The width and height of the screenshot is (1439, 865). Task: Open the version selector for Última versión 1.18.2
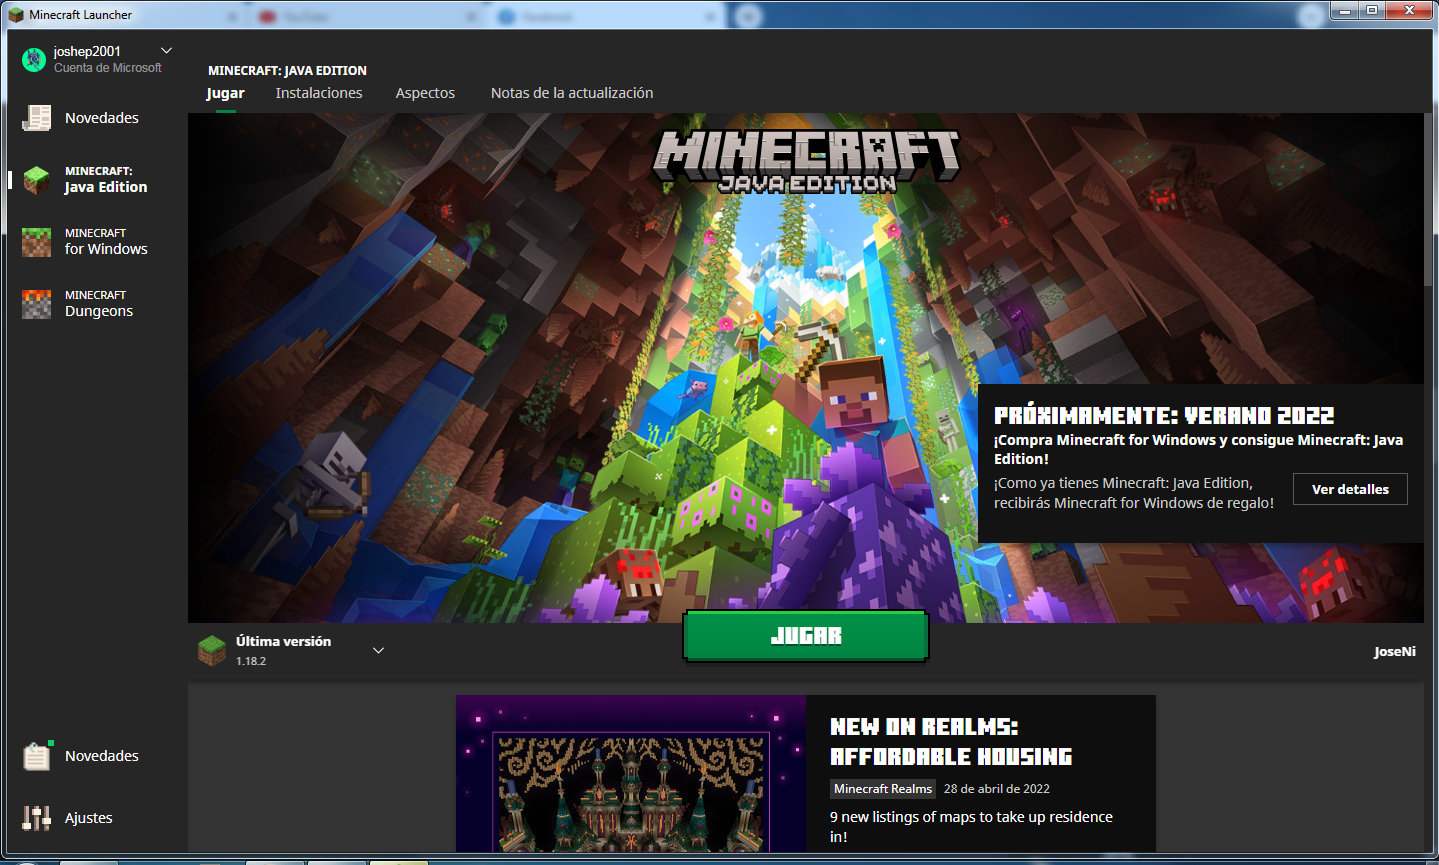click(378, 649)
